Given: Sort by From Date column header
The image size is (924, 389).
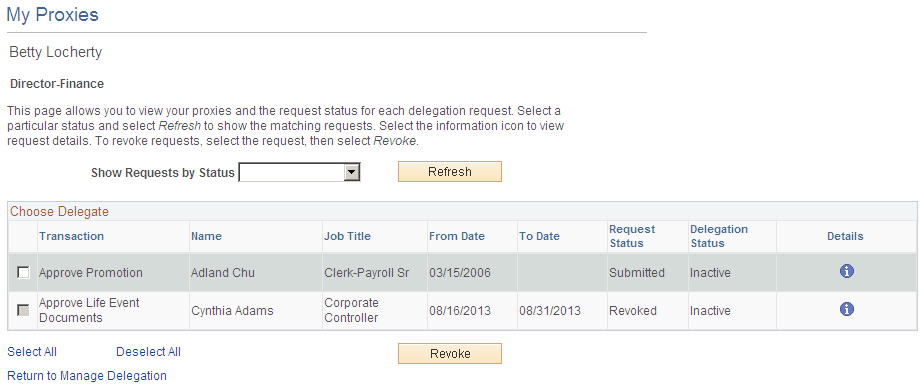Looking at the screenshot, I should coord(457,236).
